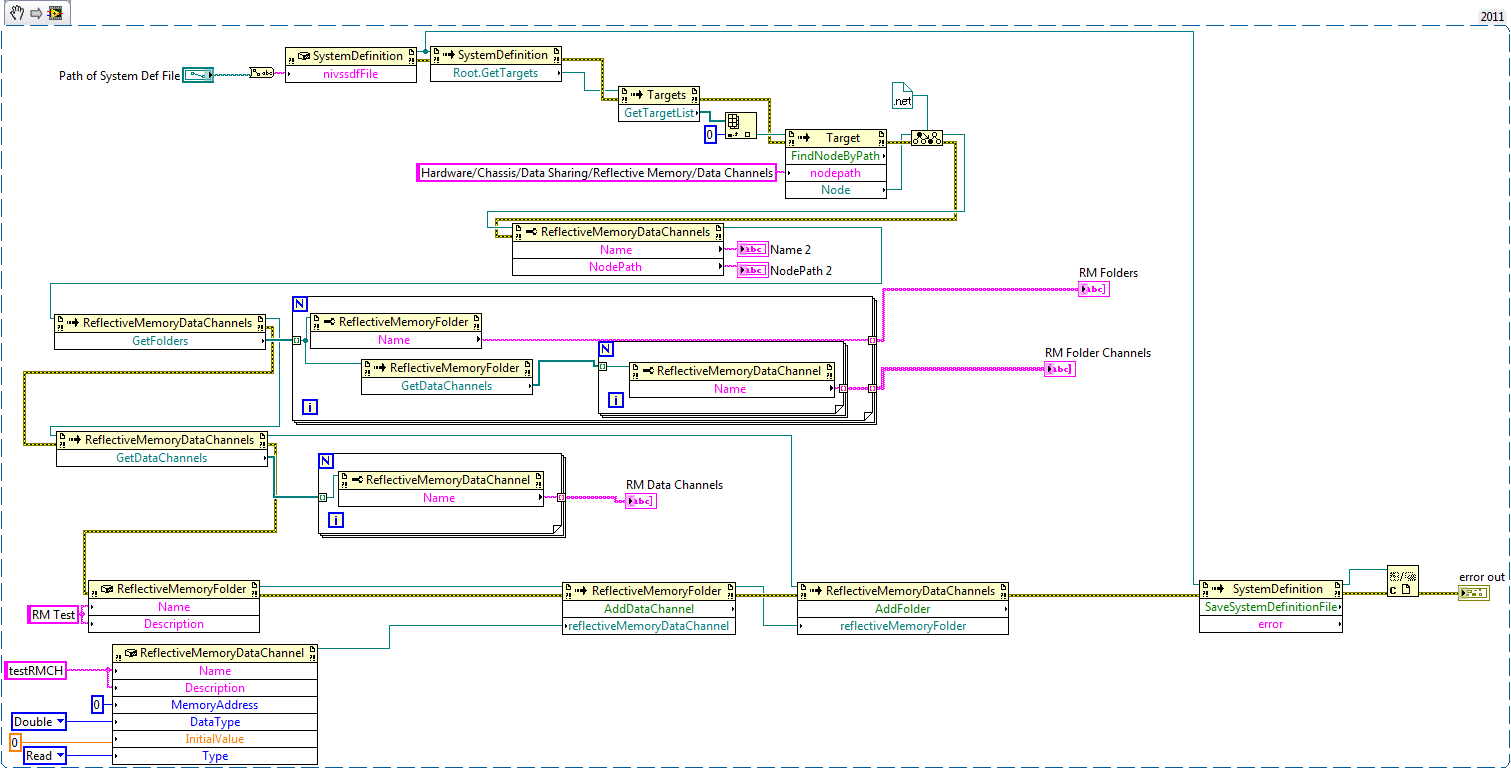1511x769 pixels.
Task: Click the nodepath parameter row
Action: tap(836, 173)
